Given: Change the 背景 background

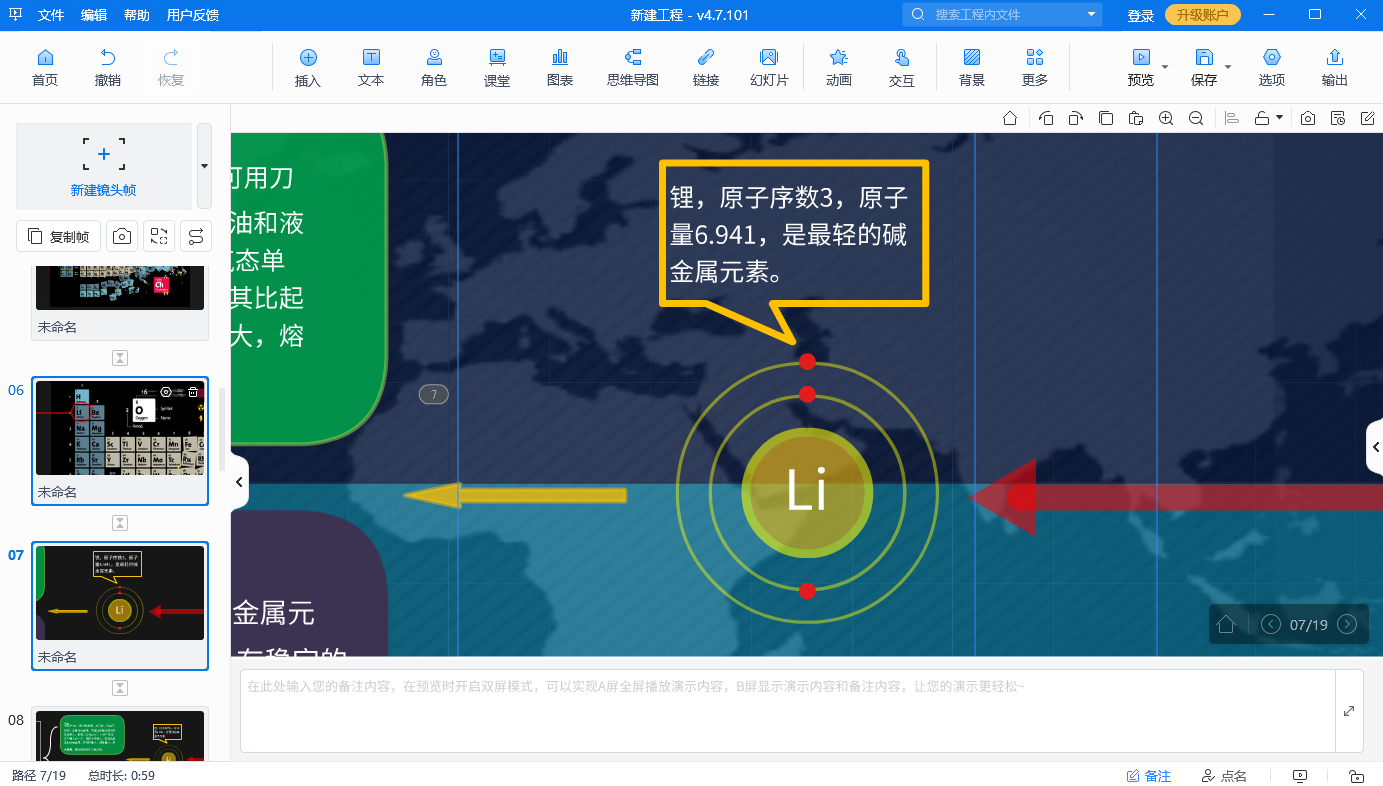Looking at the screenshot, I should 972,67.
